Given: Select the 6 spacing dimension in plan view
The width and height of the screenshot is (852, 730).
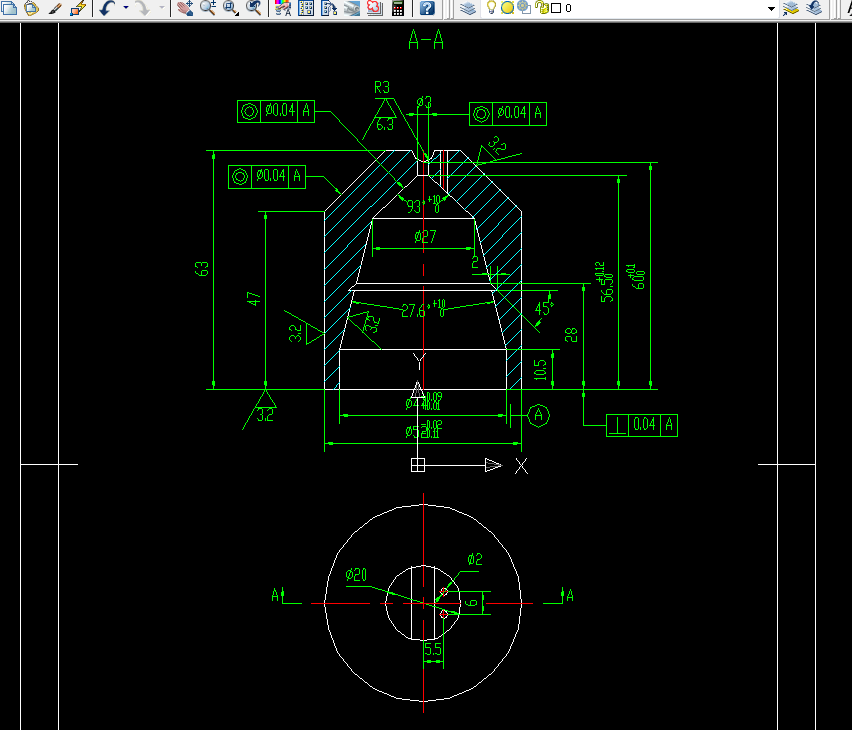Looking at the screenshot, I should pyautogui.click(x=472, y=602).
